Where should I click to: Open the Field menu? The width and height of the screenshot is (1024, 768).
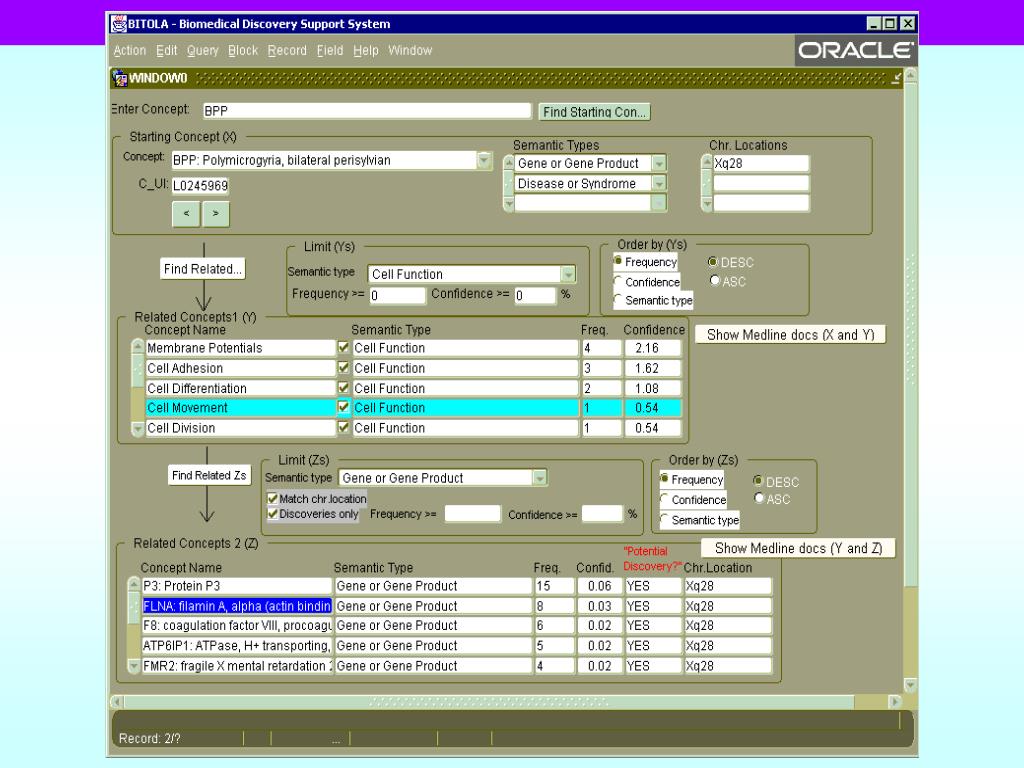tap(330, 50)
